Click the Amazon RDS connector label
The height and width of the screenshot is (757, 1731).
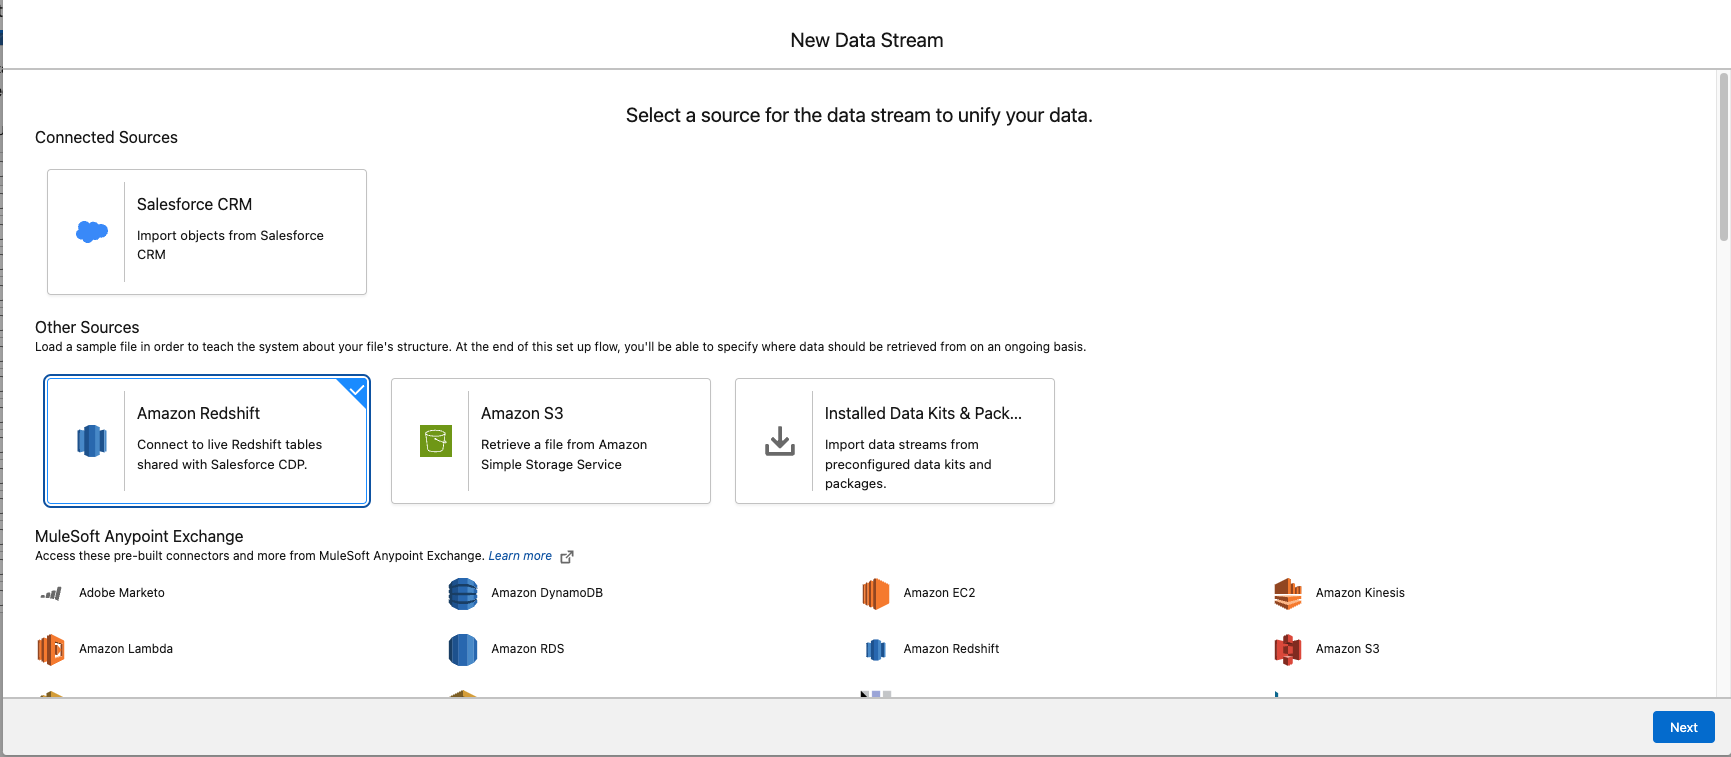(528, 649)
